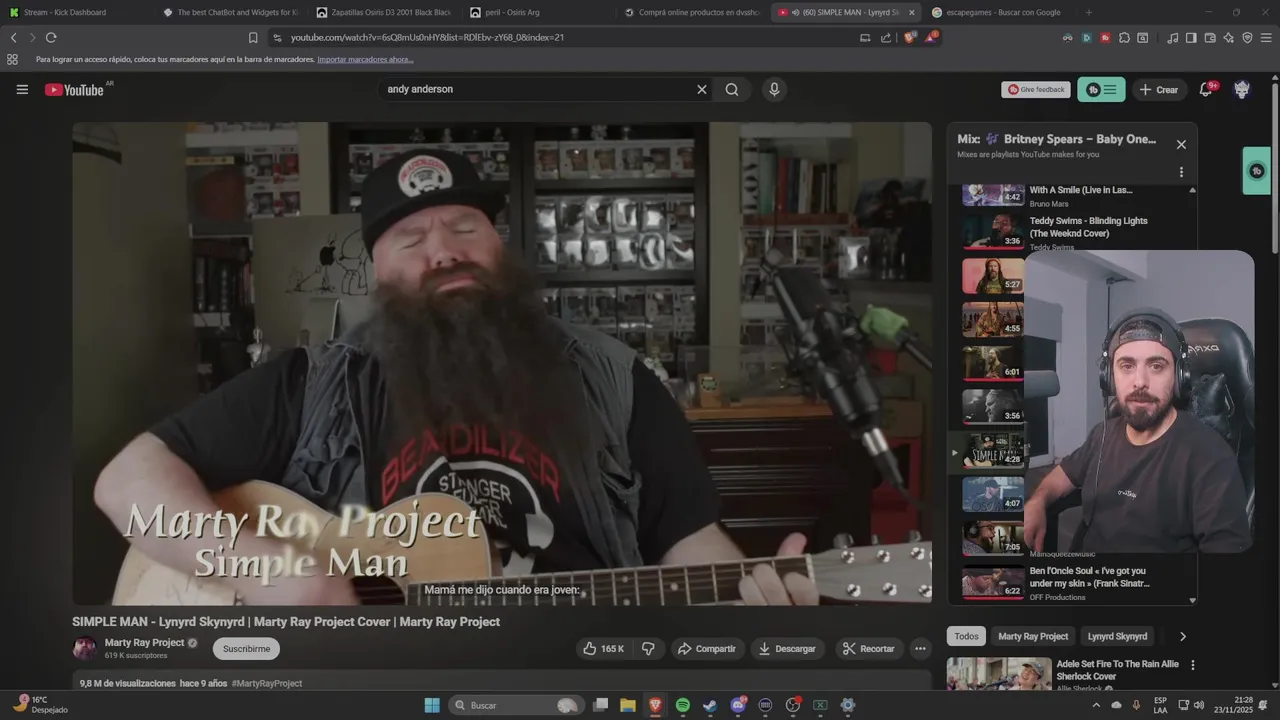Viewport: 1280px width, 720px height.
Task: Open the YouTube guide hamburger menu
Action: click(x=22, y=89)
